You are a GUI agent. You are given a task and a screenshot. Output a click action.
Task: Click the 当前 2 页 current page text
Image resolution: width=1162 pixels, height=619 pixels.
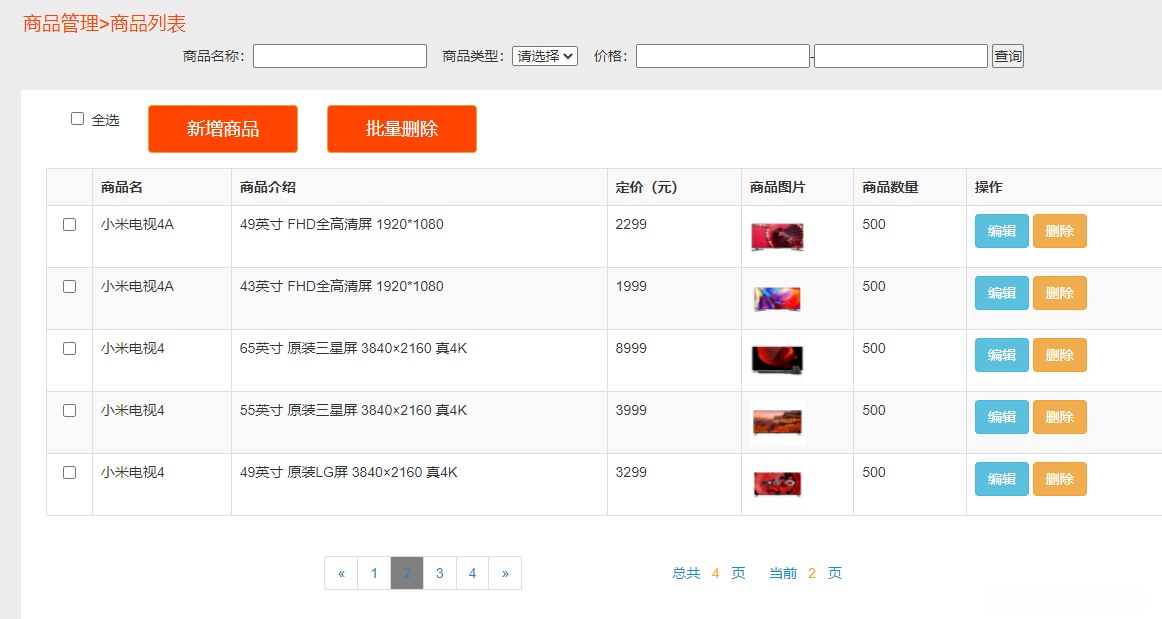(x=806, y=573)
